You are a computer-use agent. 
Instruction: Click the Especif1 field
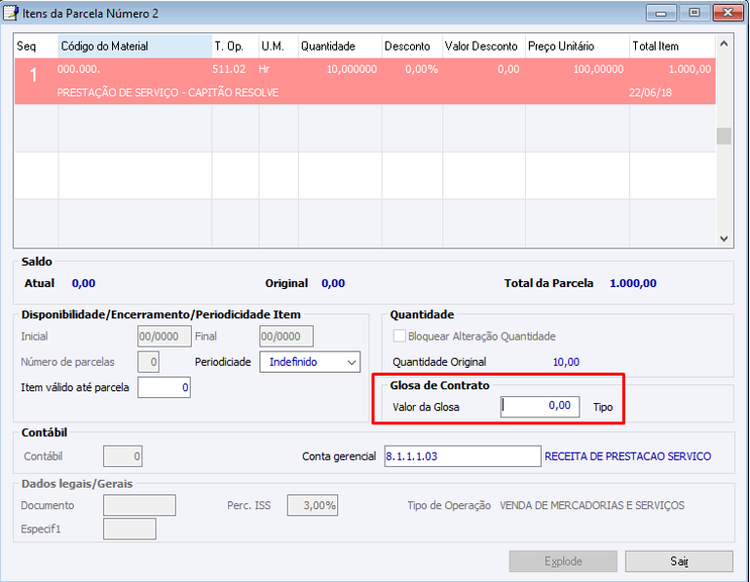click(x=130, y=529)
